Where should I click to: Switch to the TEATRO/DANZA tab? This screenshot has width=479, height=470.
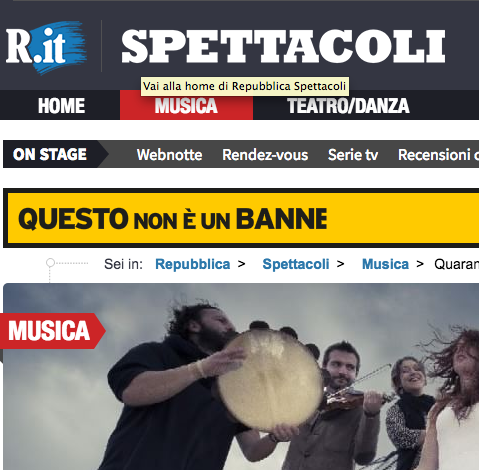(x=348, y=106)
